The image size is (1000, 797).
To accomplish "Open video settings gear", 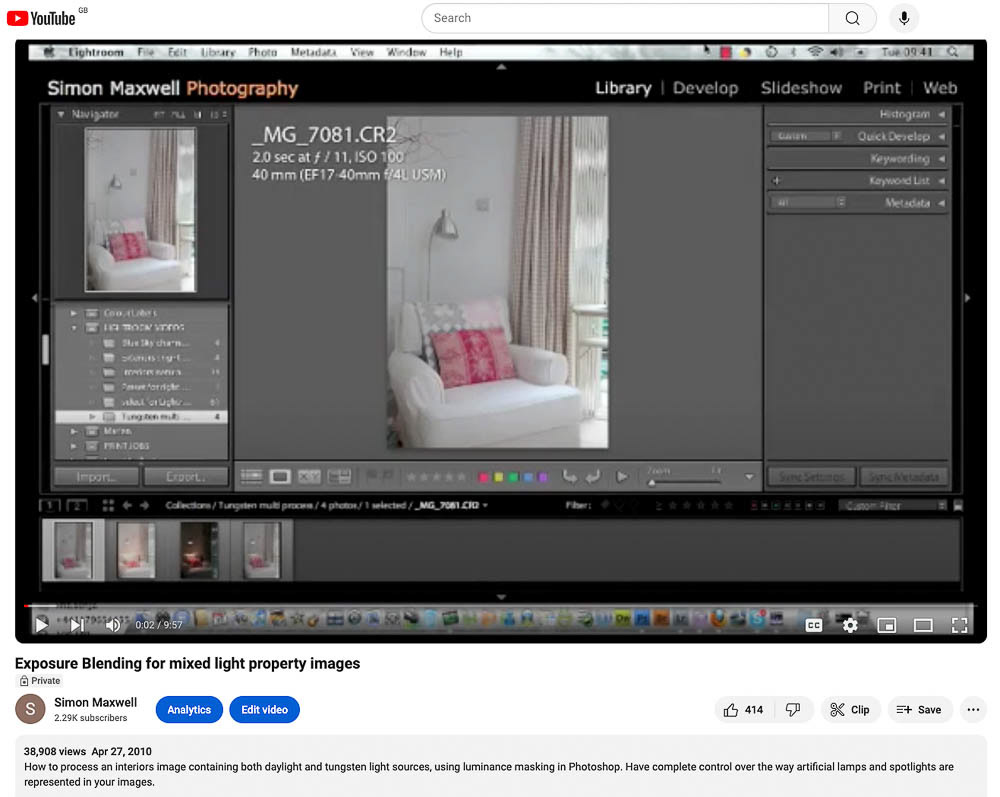I will click(x=850, y=625).
